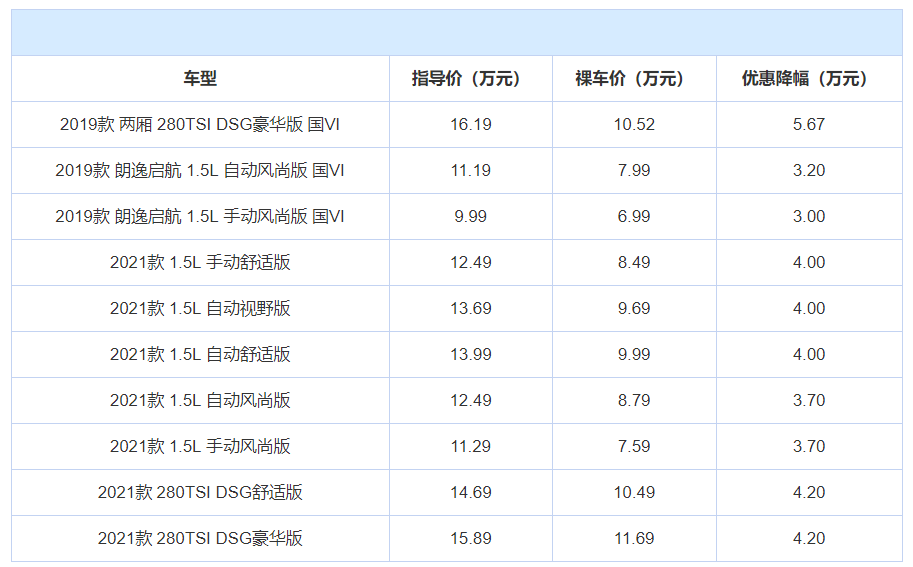913x567 pixels.
Task: Select row 2019款 朗逸启航 1.5L 自动风尚版 国VI
Action: click(456, 171)
